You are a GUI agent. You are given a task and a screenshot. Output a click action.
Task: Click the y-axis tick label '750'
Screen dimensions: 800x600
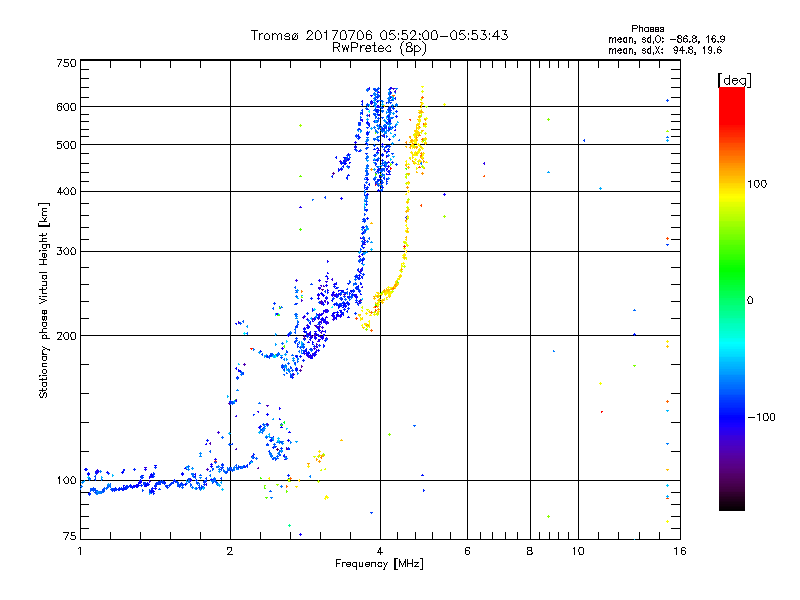tap(67, 63)
